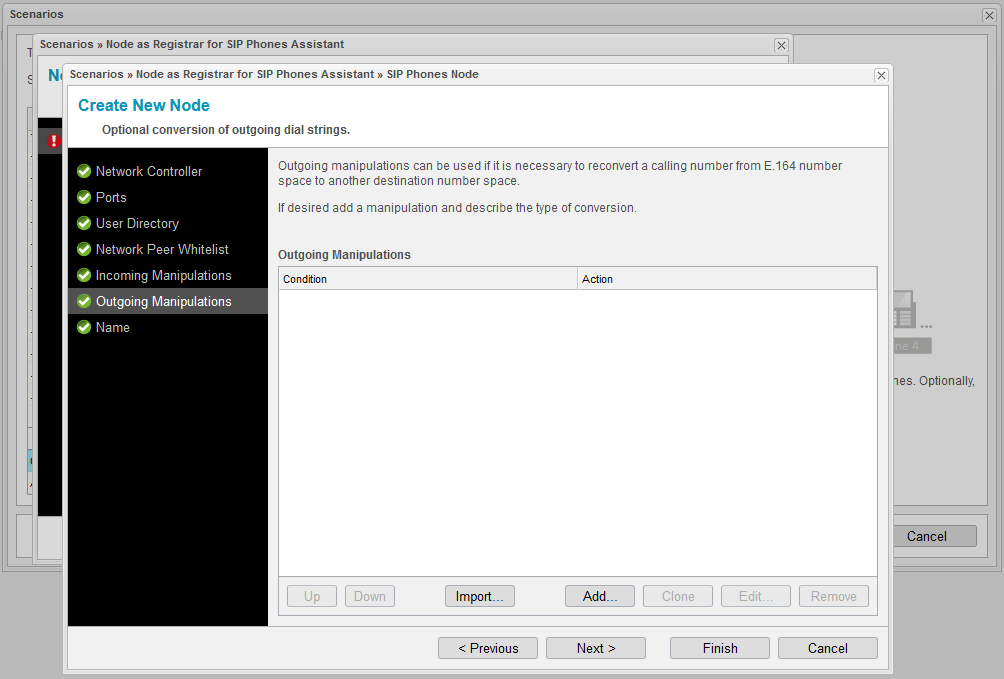Click Finish to complete the node
The width and height of the screenshot is (1004, 679).
pyautogui.click(x=720, y=648)
